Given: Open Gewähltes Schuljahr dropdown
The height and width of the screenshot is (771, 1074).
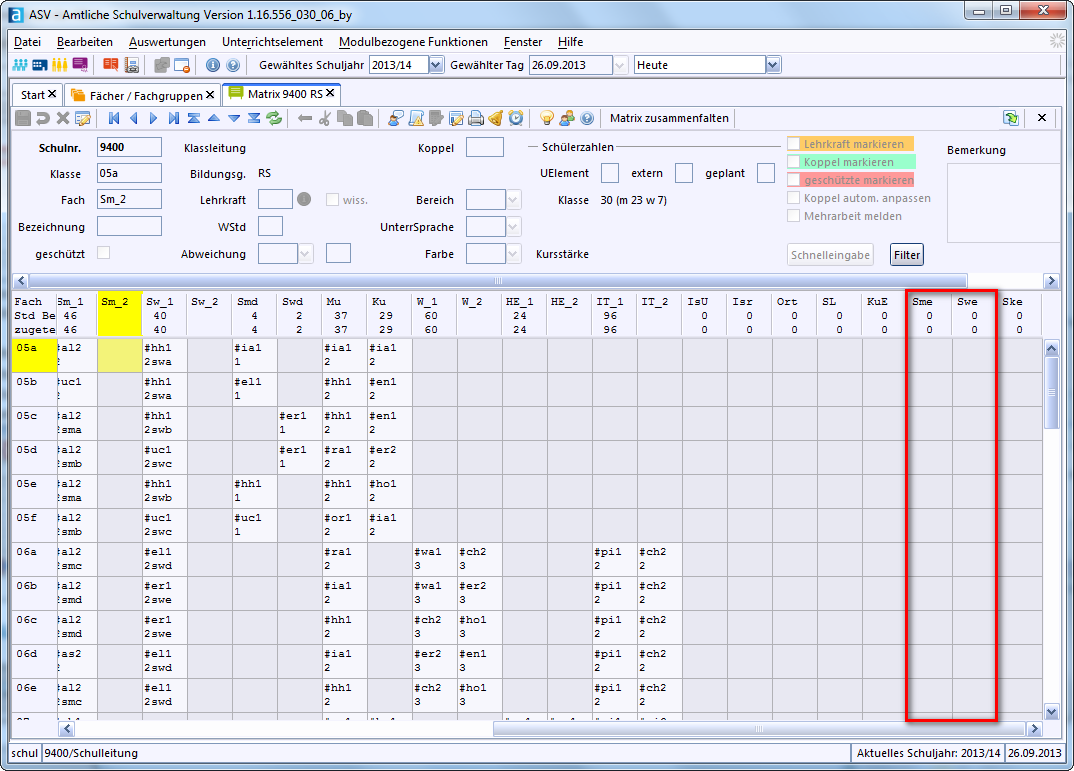Looking at the screenshot, I should point(436,65).
